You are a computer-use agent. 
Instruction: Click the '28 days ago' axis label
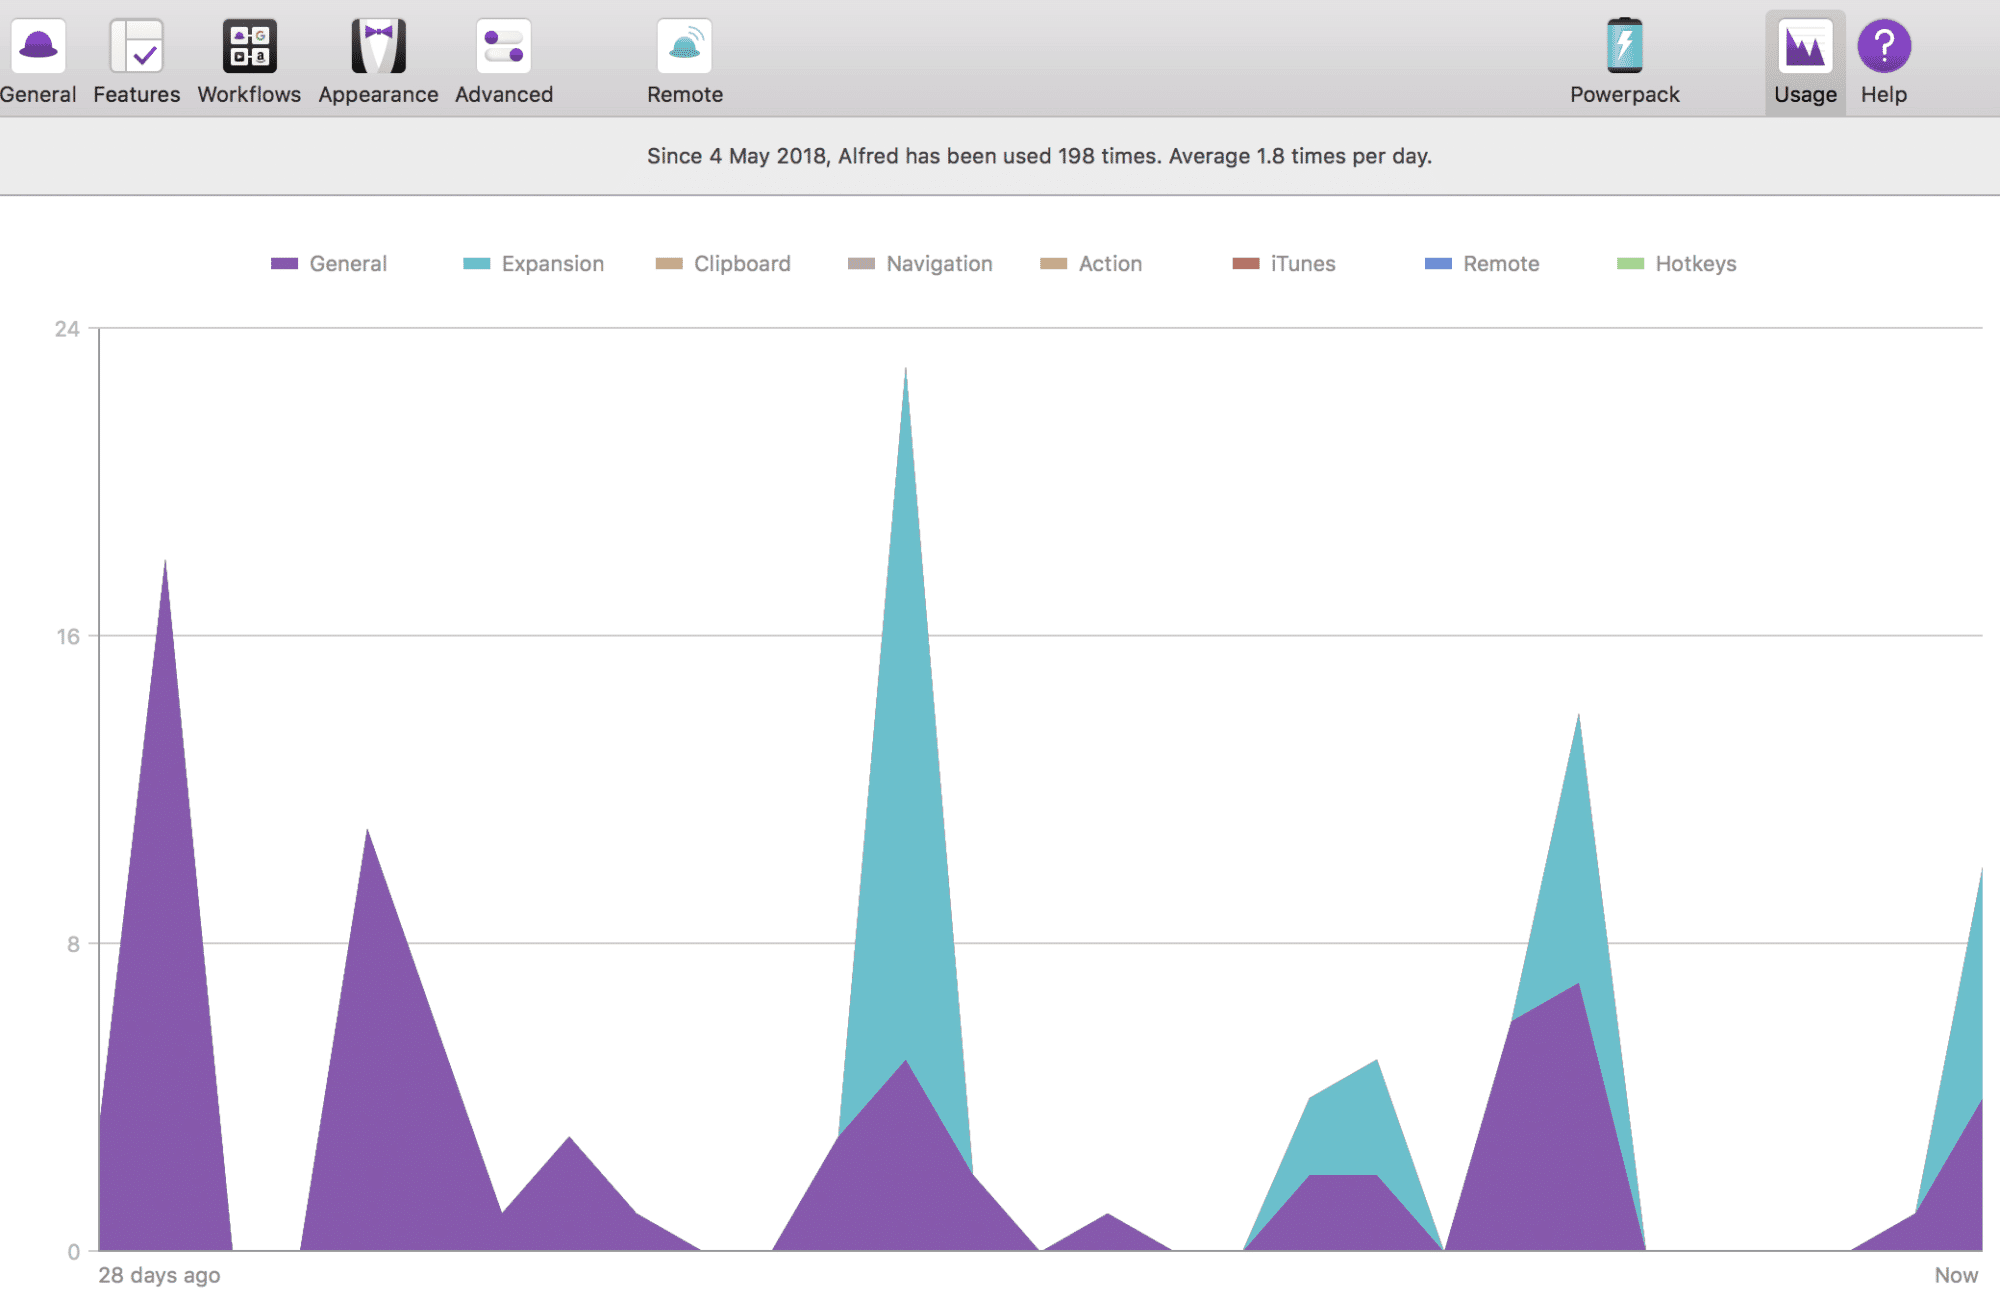tap(159, 1275)
